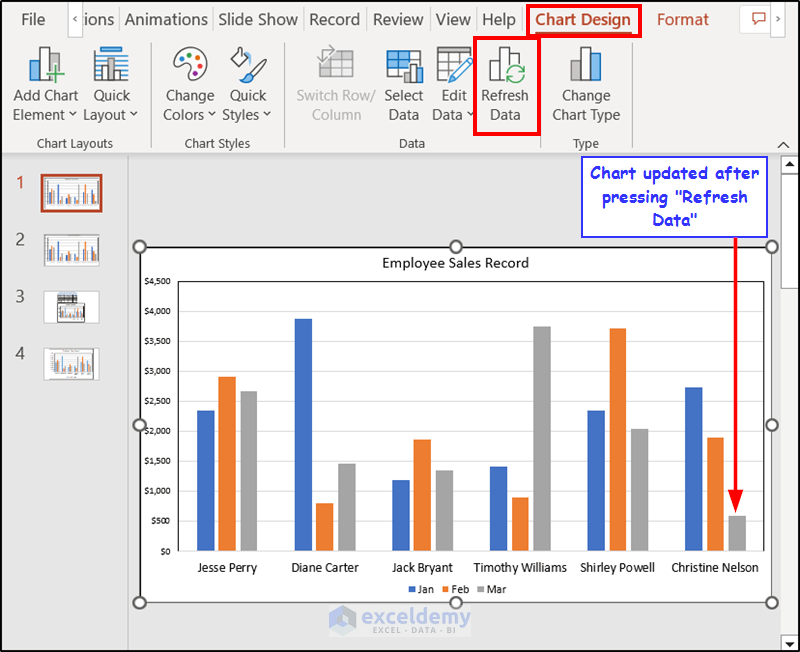Select slide 3 thumbnail

(71, 307)
